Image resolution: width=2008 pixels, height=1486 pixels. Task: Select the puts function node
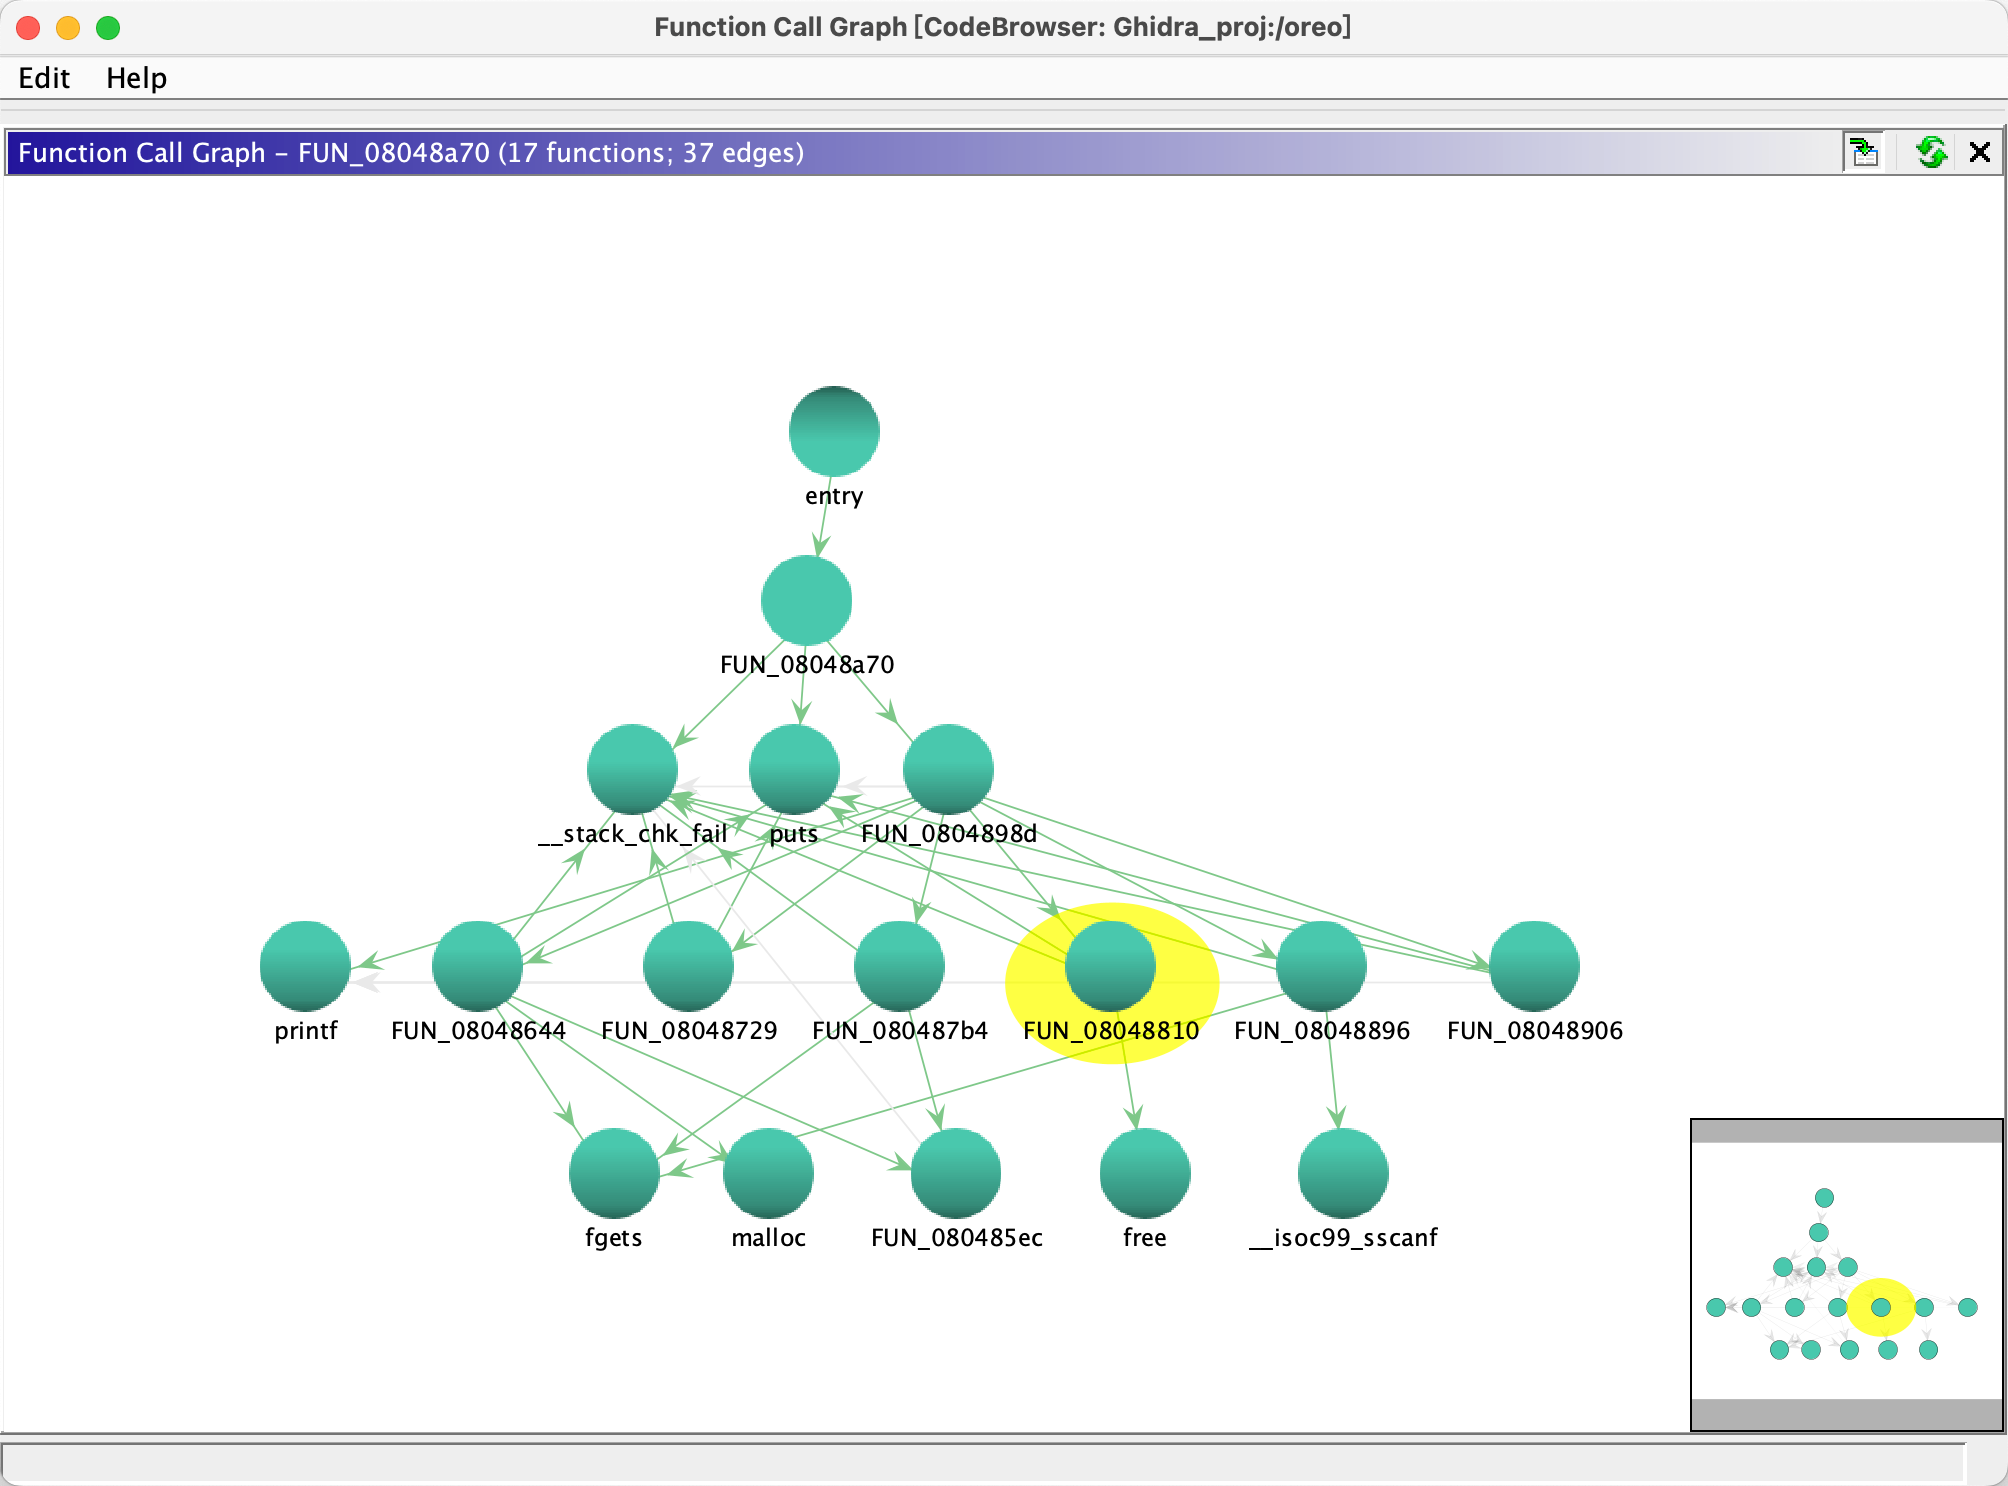(x=794, y=769)
